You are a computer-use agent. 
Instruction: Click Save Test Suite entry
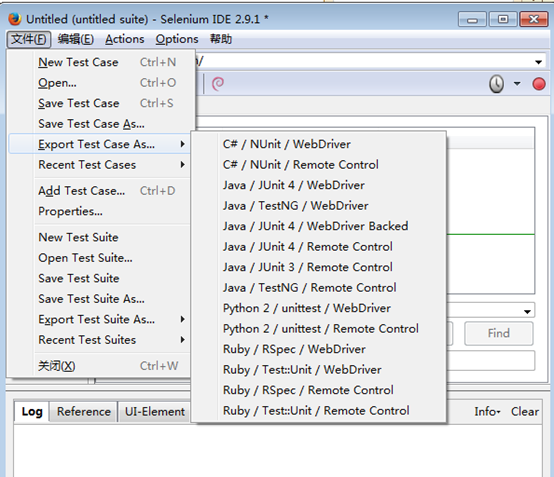click(x=99, y=278)
